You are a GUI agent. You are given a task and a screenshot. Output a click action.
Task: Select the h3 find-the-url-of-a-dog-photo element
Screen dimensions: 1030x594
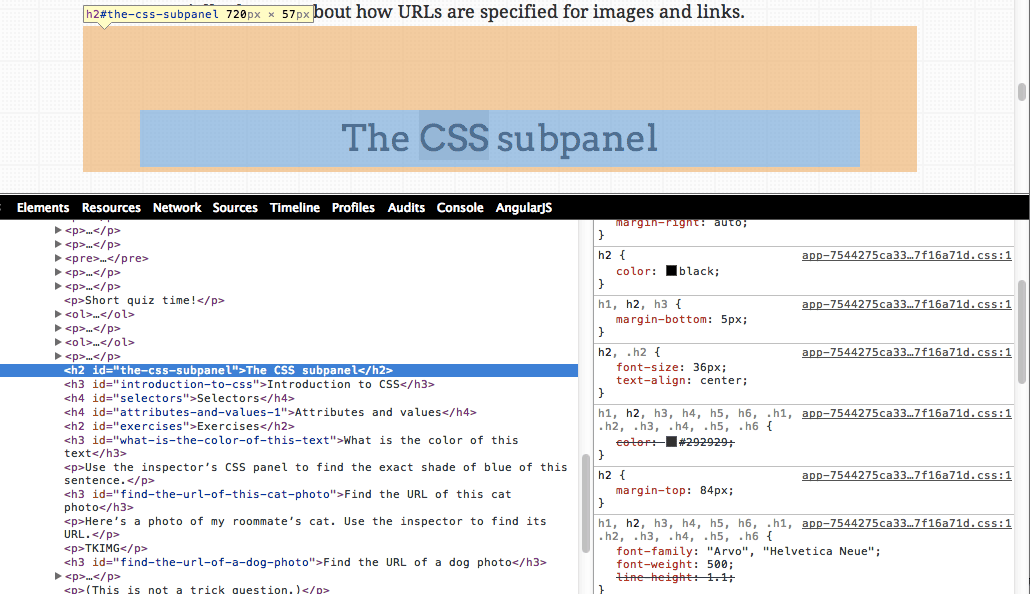coord(305,562)
